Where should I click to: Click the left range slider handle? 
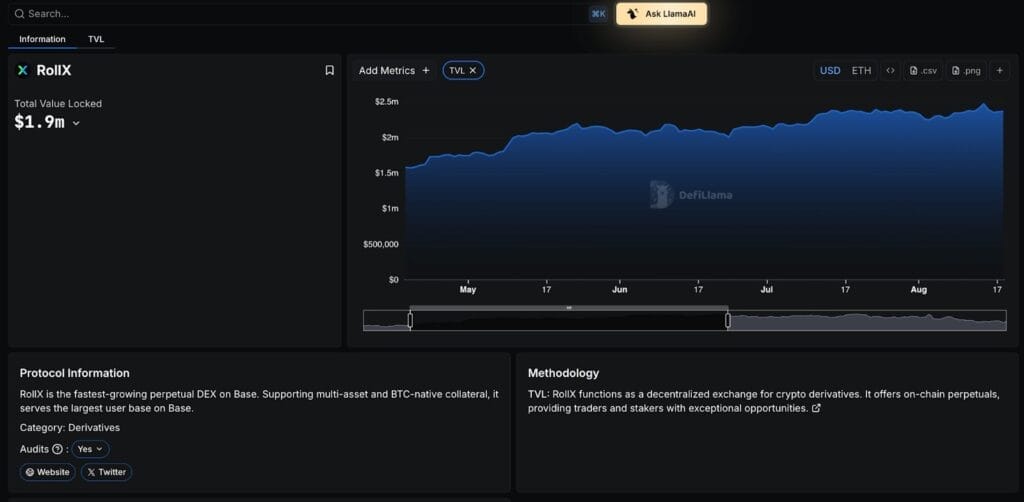(x=410, y=320)
